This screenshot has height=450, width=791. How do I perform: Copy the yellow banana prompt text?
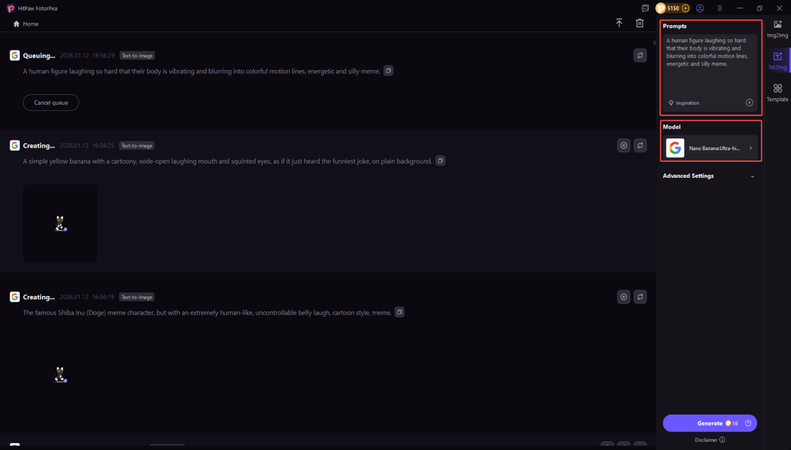tap(440, 161)
